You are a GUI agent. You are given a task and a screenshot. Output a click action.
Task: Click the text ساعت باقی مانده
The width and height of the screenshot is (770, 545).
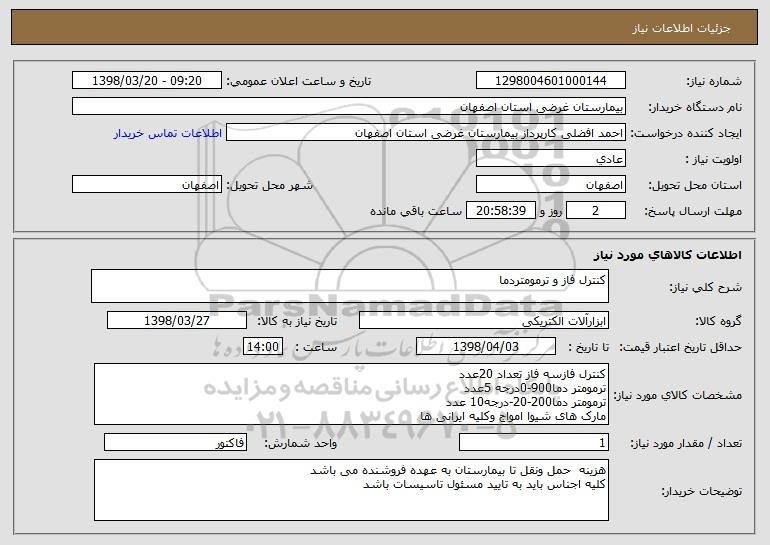pos(416,211)
